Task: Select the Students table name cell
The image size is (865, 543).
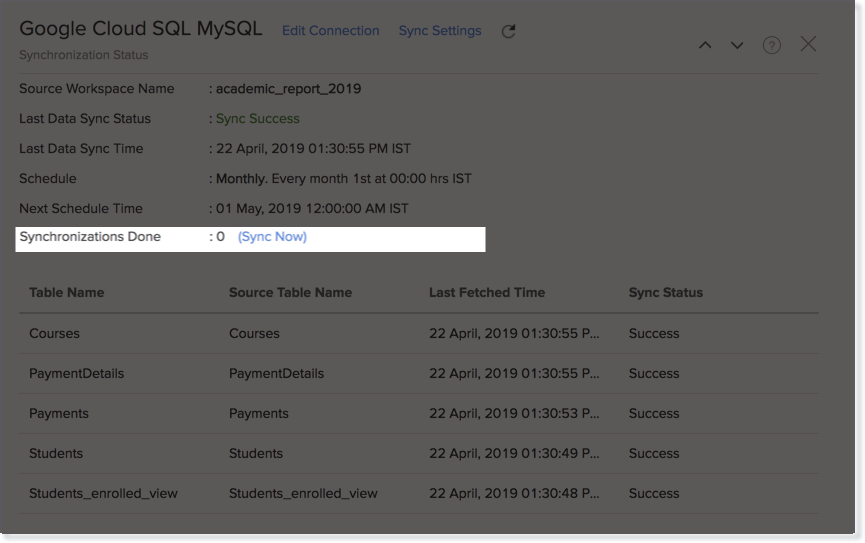Action: click(x=56, y=453)
